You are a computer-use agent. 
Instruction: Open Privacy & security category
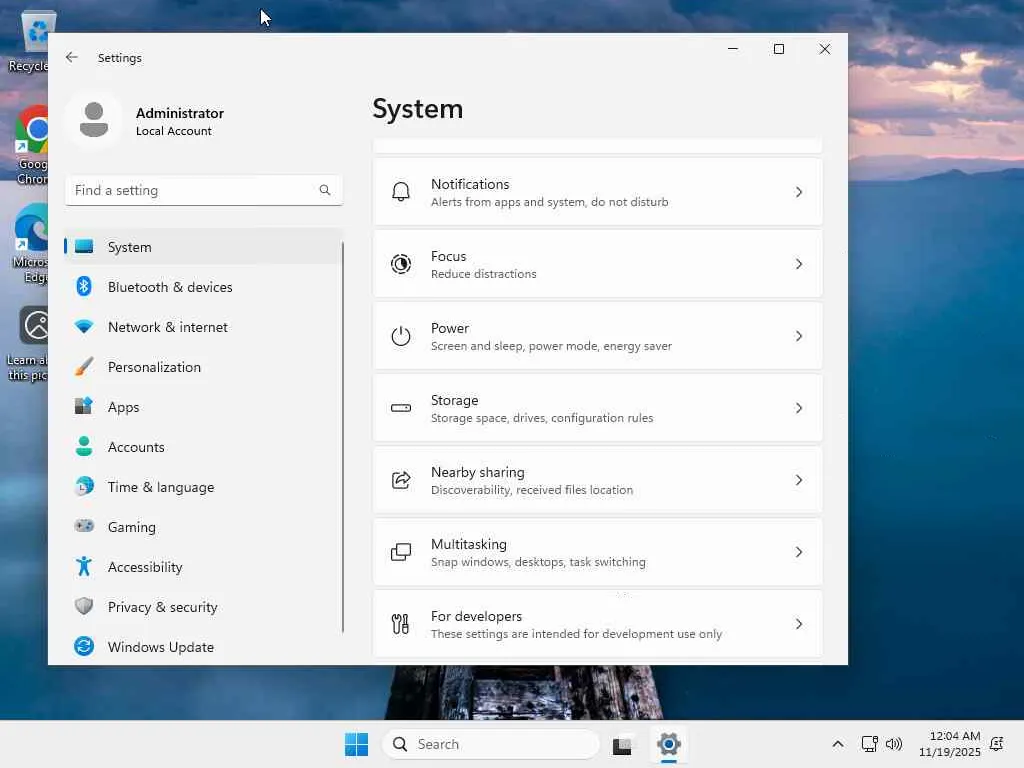203,606
